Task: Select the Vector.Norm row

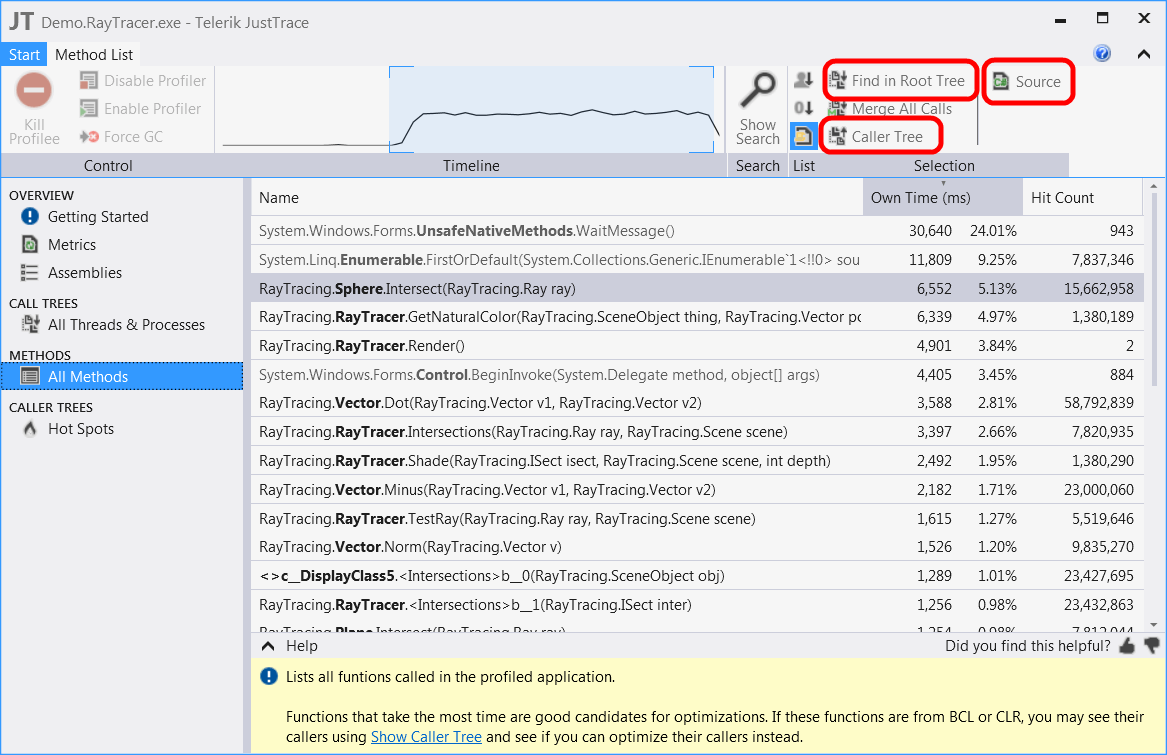Action: [x=697, y=547]
